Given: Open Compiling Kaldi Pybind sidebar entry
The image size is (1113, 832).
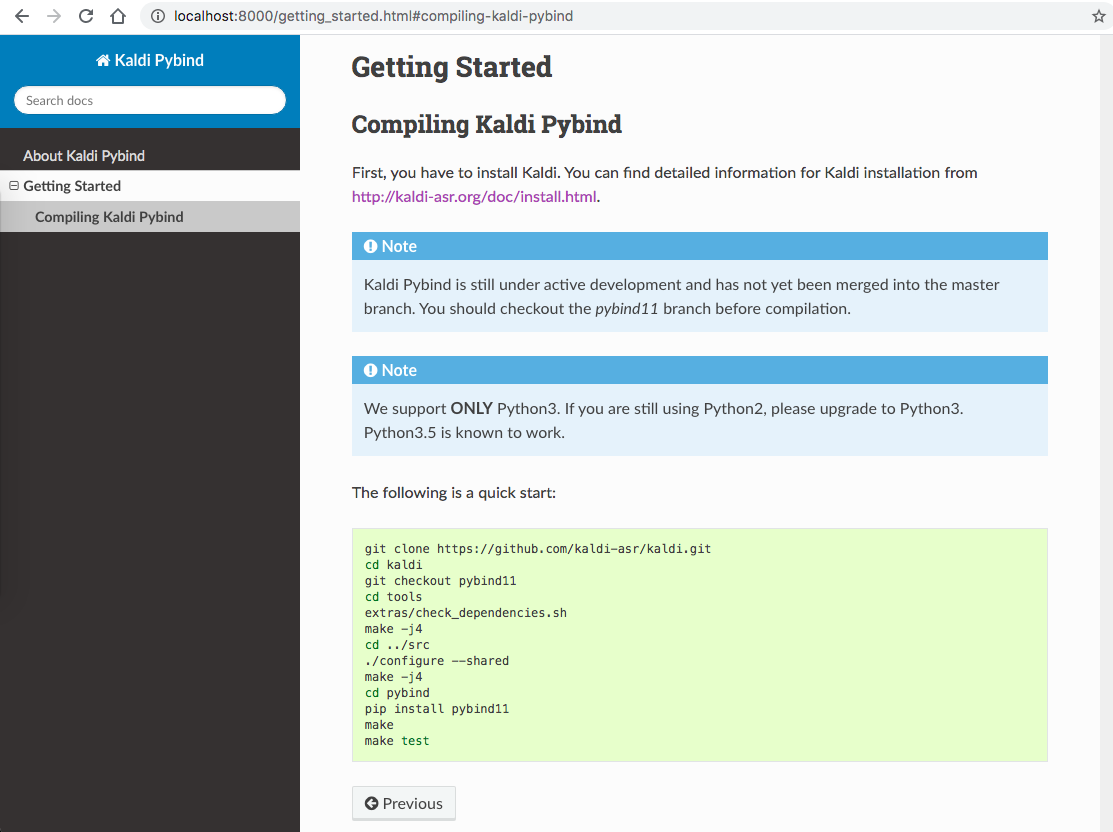Looking at the screenshot, I should coord(109,217).
